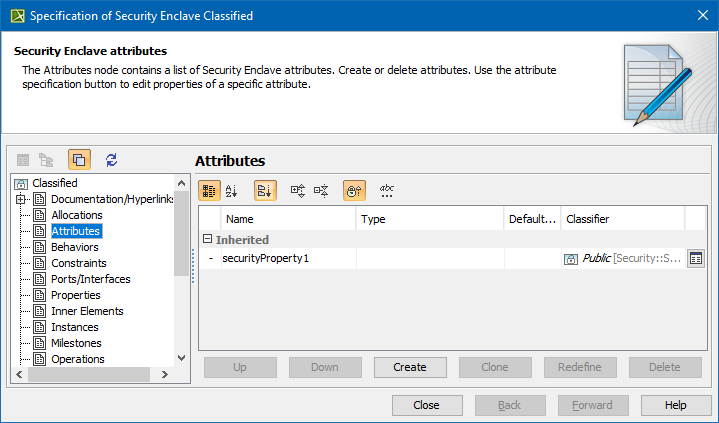
Task: Expand the Documentation/Hyperlinks tree node
Action: point(21,199)
